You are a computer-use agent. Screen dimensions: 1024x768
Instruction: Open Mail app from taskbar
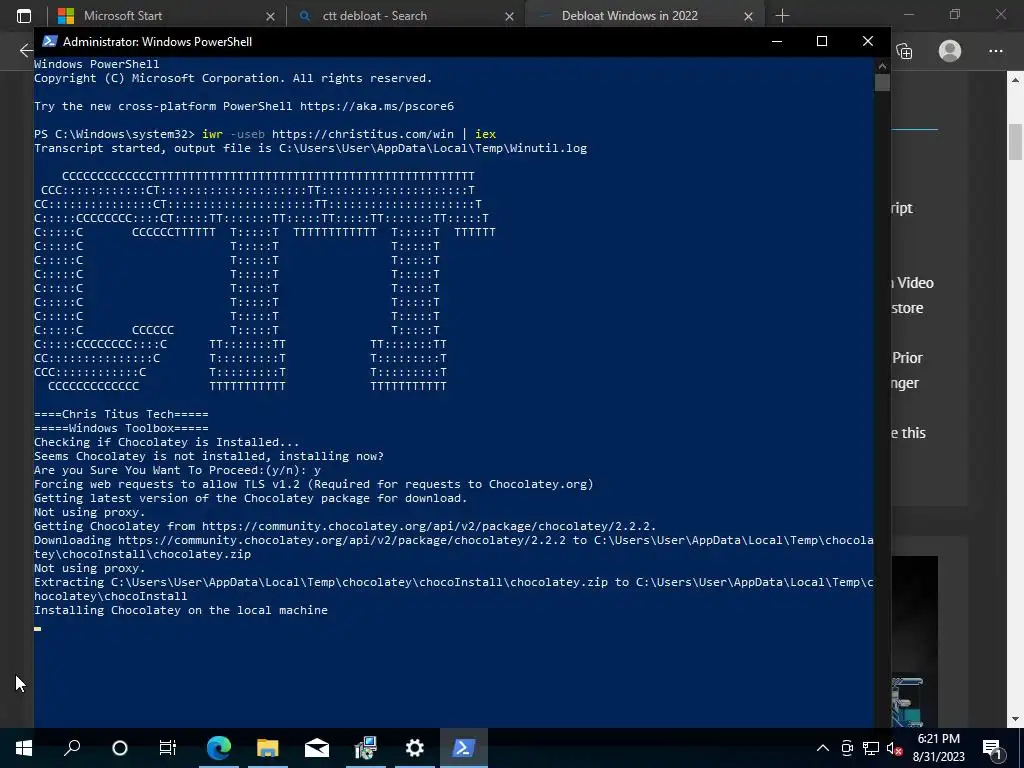(317, 748)
